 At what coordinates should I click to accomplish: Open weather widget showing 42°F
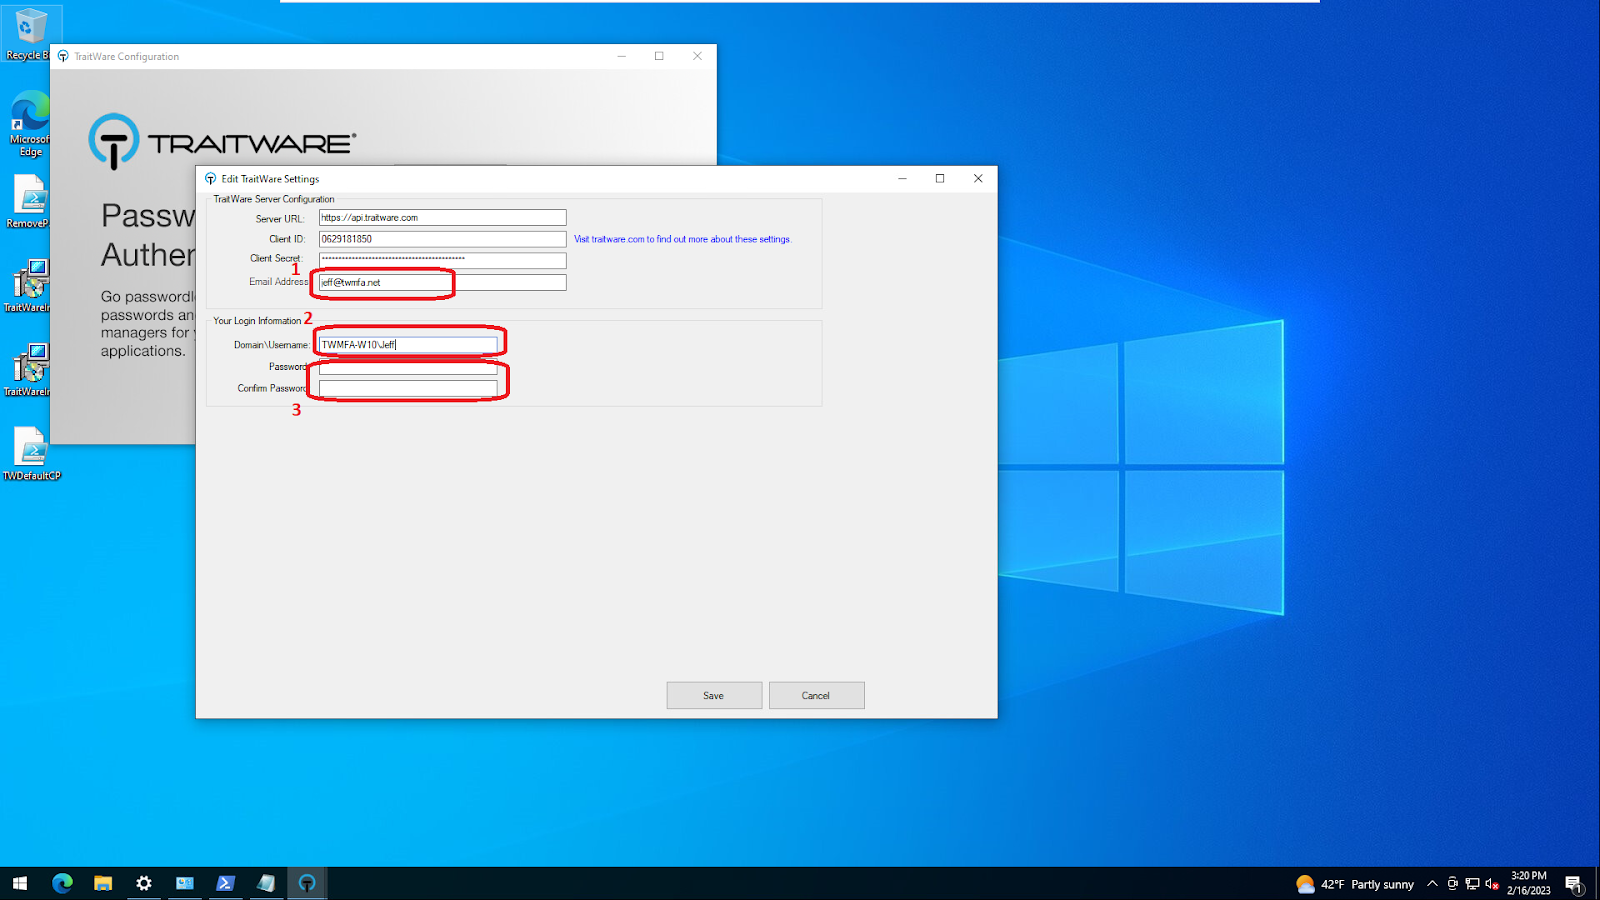1355,884
